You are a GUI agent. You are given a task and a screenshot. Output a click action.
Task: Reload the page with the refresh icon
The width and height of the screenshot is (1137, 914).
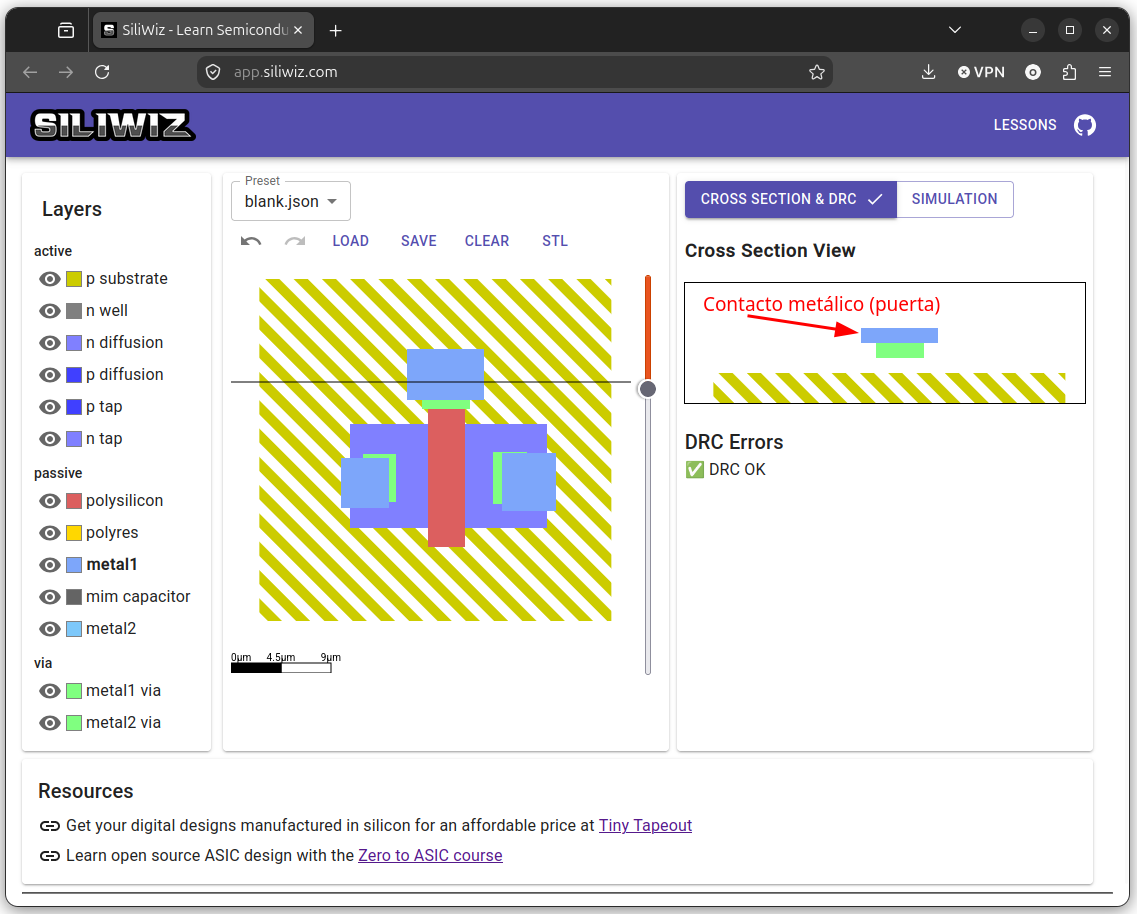[102, 72]
